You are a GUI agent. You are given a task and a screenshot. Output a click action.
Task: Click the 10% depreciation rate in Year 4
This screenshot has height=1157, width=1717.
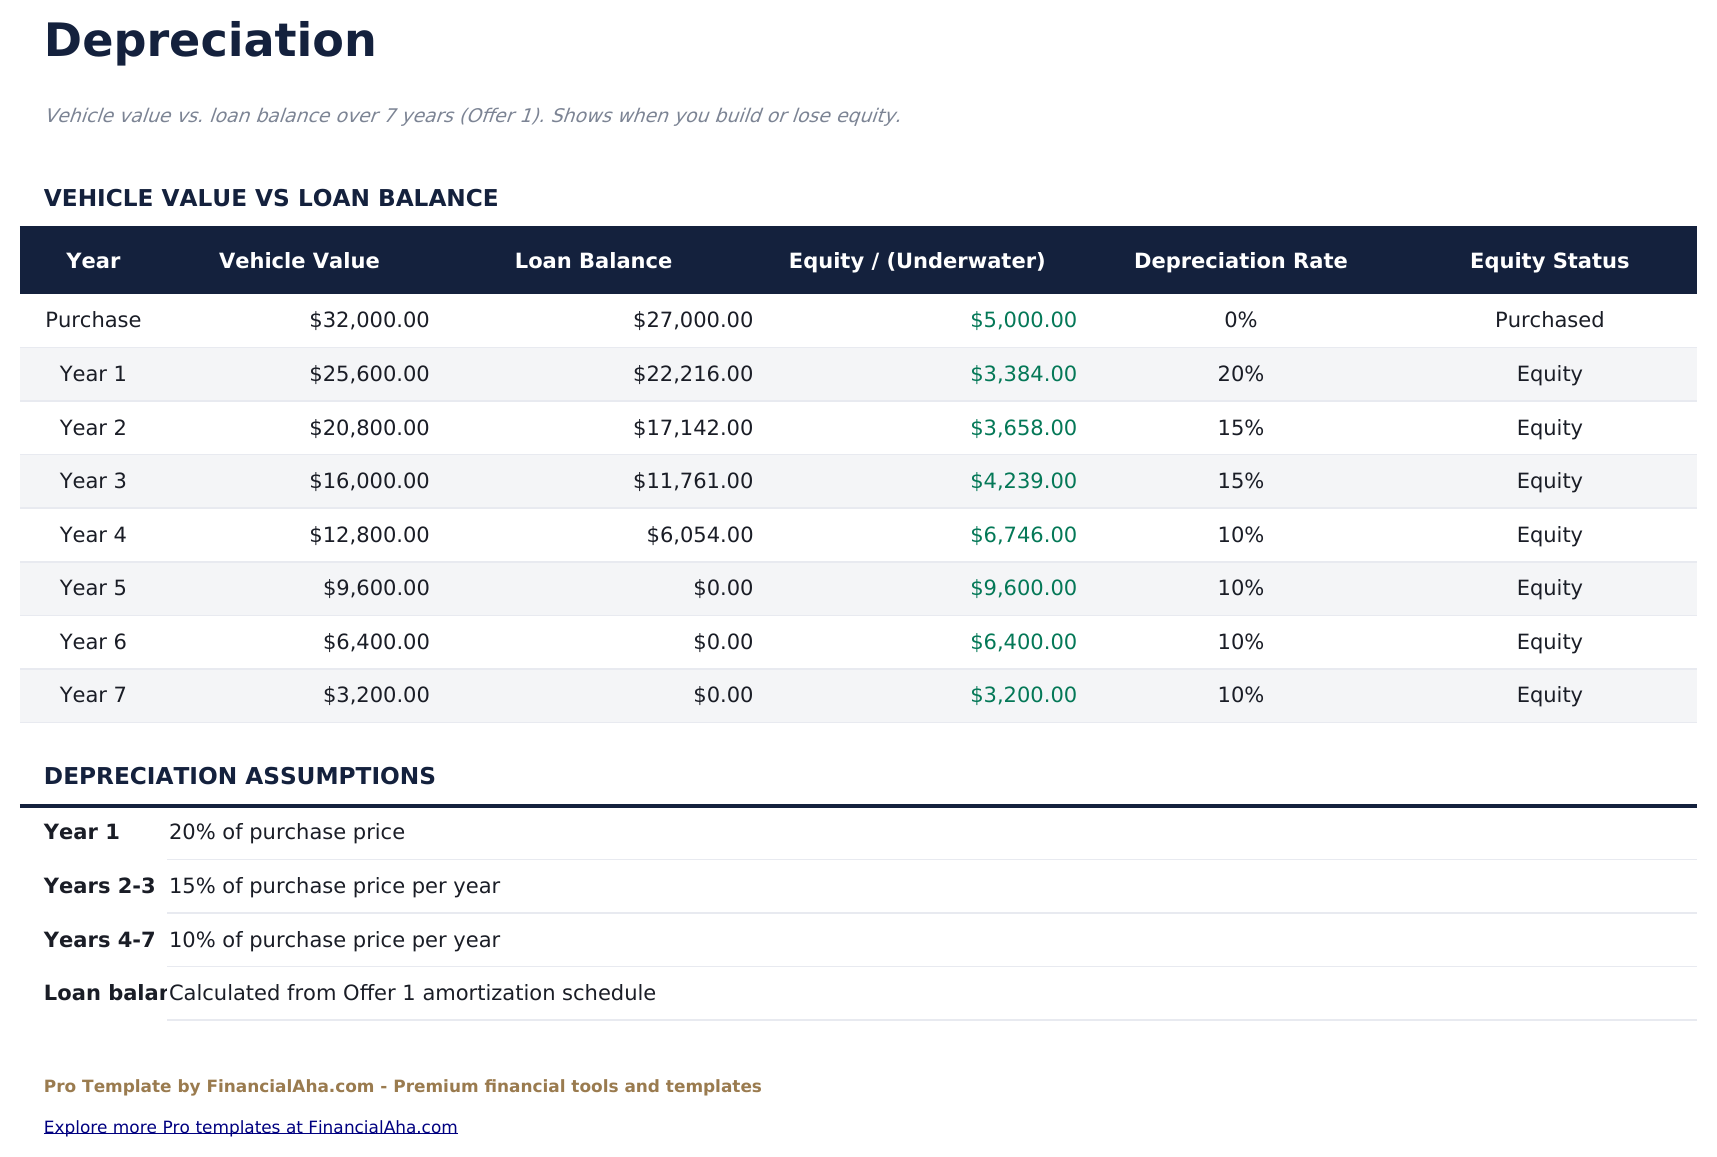1240,534
